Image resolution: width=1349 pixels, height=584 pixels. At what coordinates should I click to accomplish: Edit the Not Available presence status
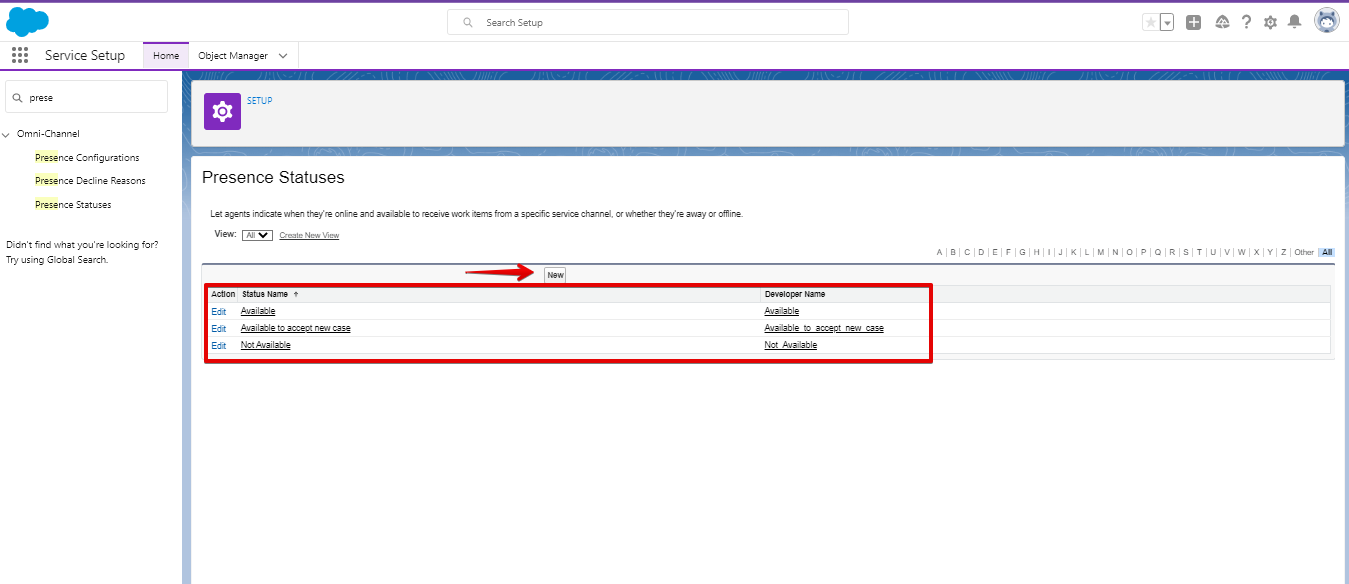pos(218,345)
